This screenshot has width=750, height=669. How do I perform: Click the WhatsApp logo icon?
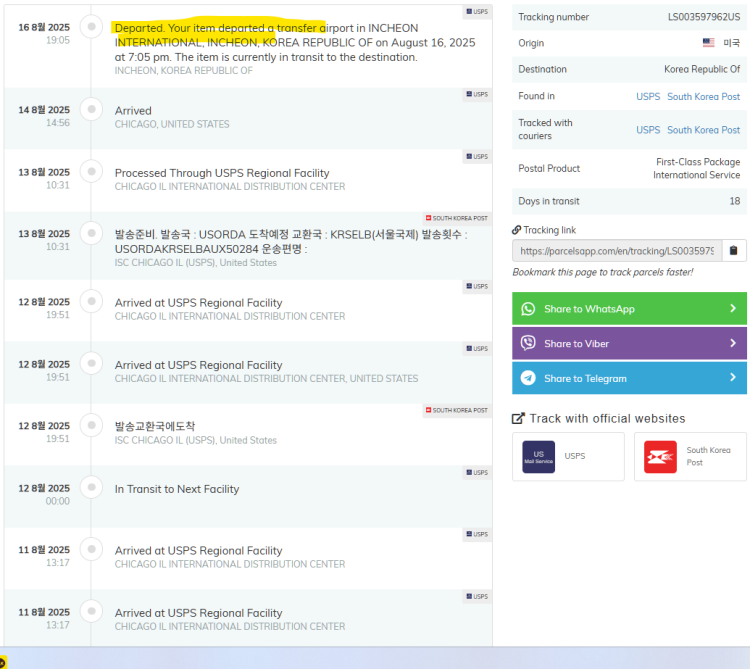(x=528, y=309)
